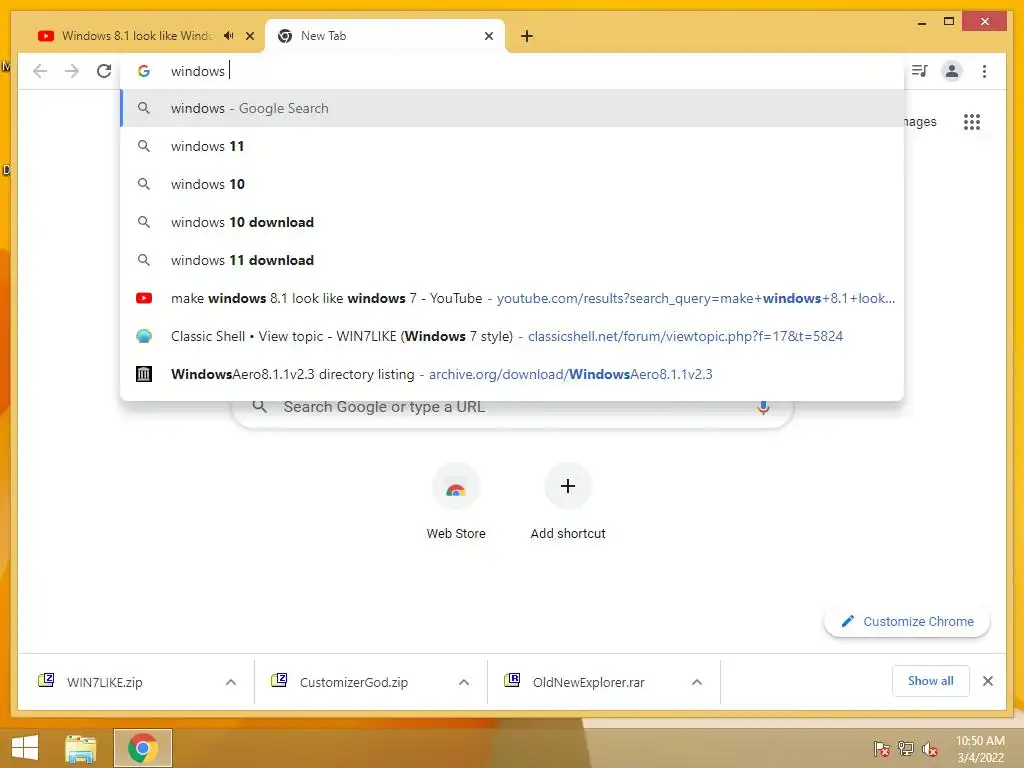Start voice search with microphone icon
The width and height of the screenshot is (1024, 768).
click(x=763, y=408)
